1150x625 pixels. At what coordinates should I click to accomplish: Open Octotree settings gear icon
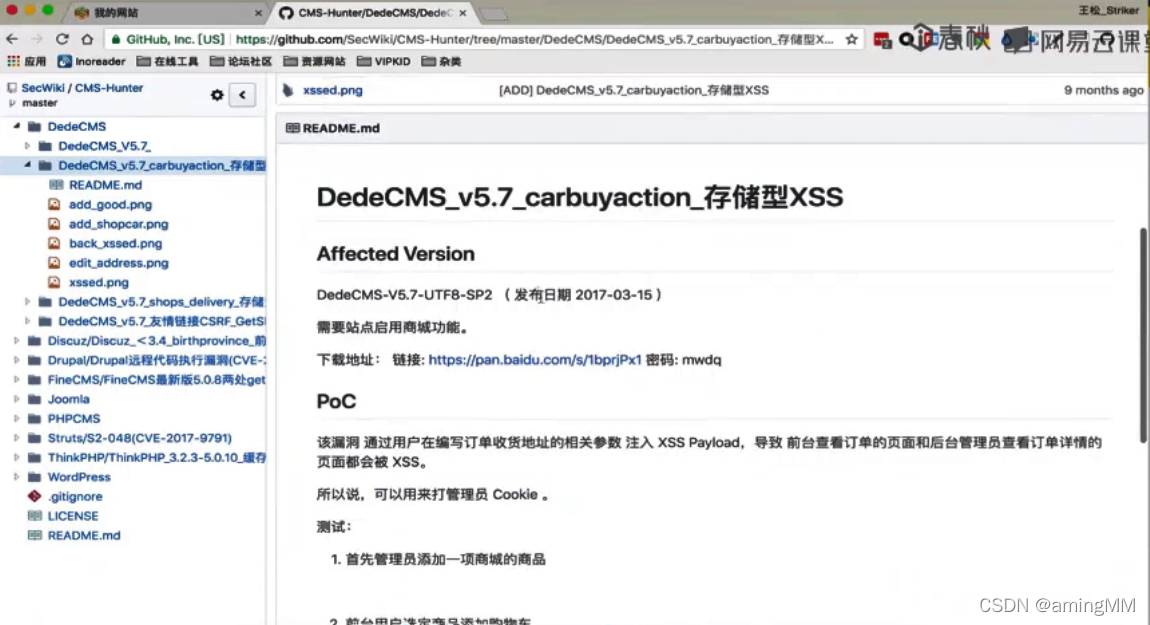217,95
